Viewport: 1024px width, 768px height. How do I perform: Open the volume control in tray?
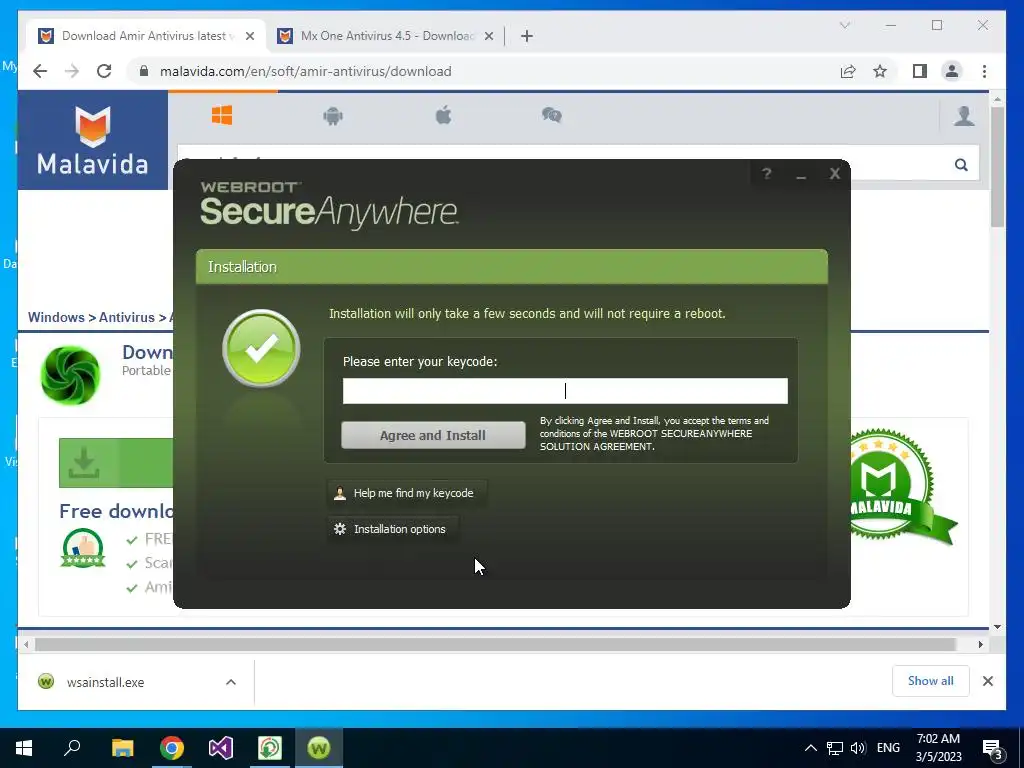tap(858, 748)
